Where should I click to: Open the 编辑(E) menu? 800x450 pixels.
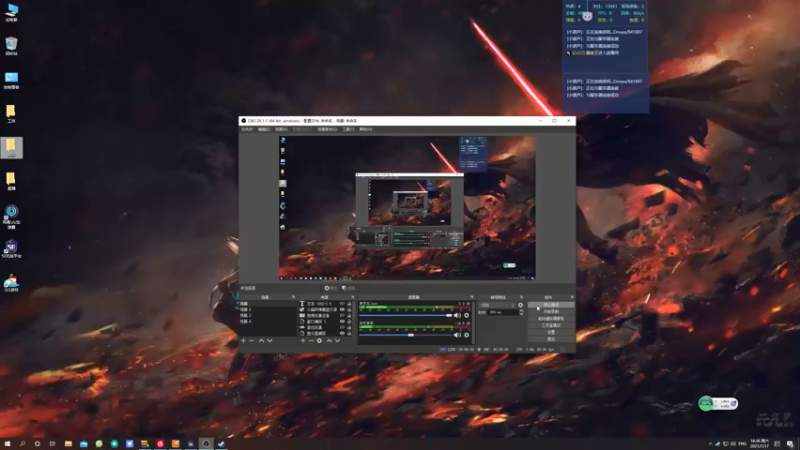(264, 130)
